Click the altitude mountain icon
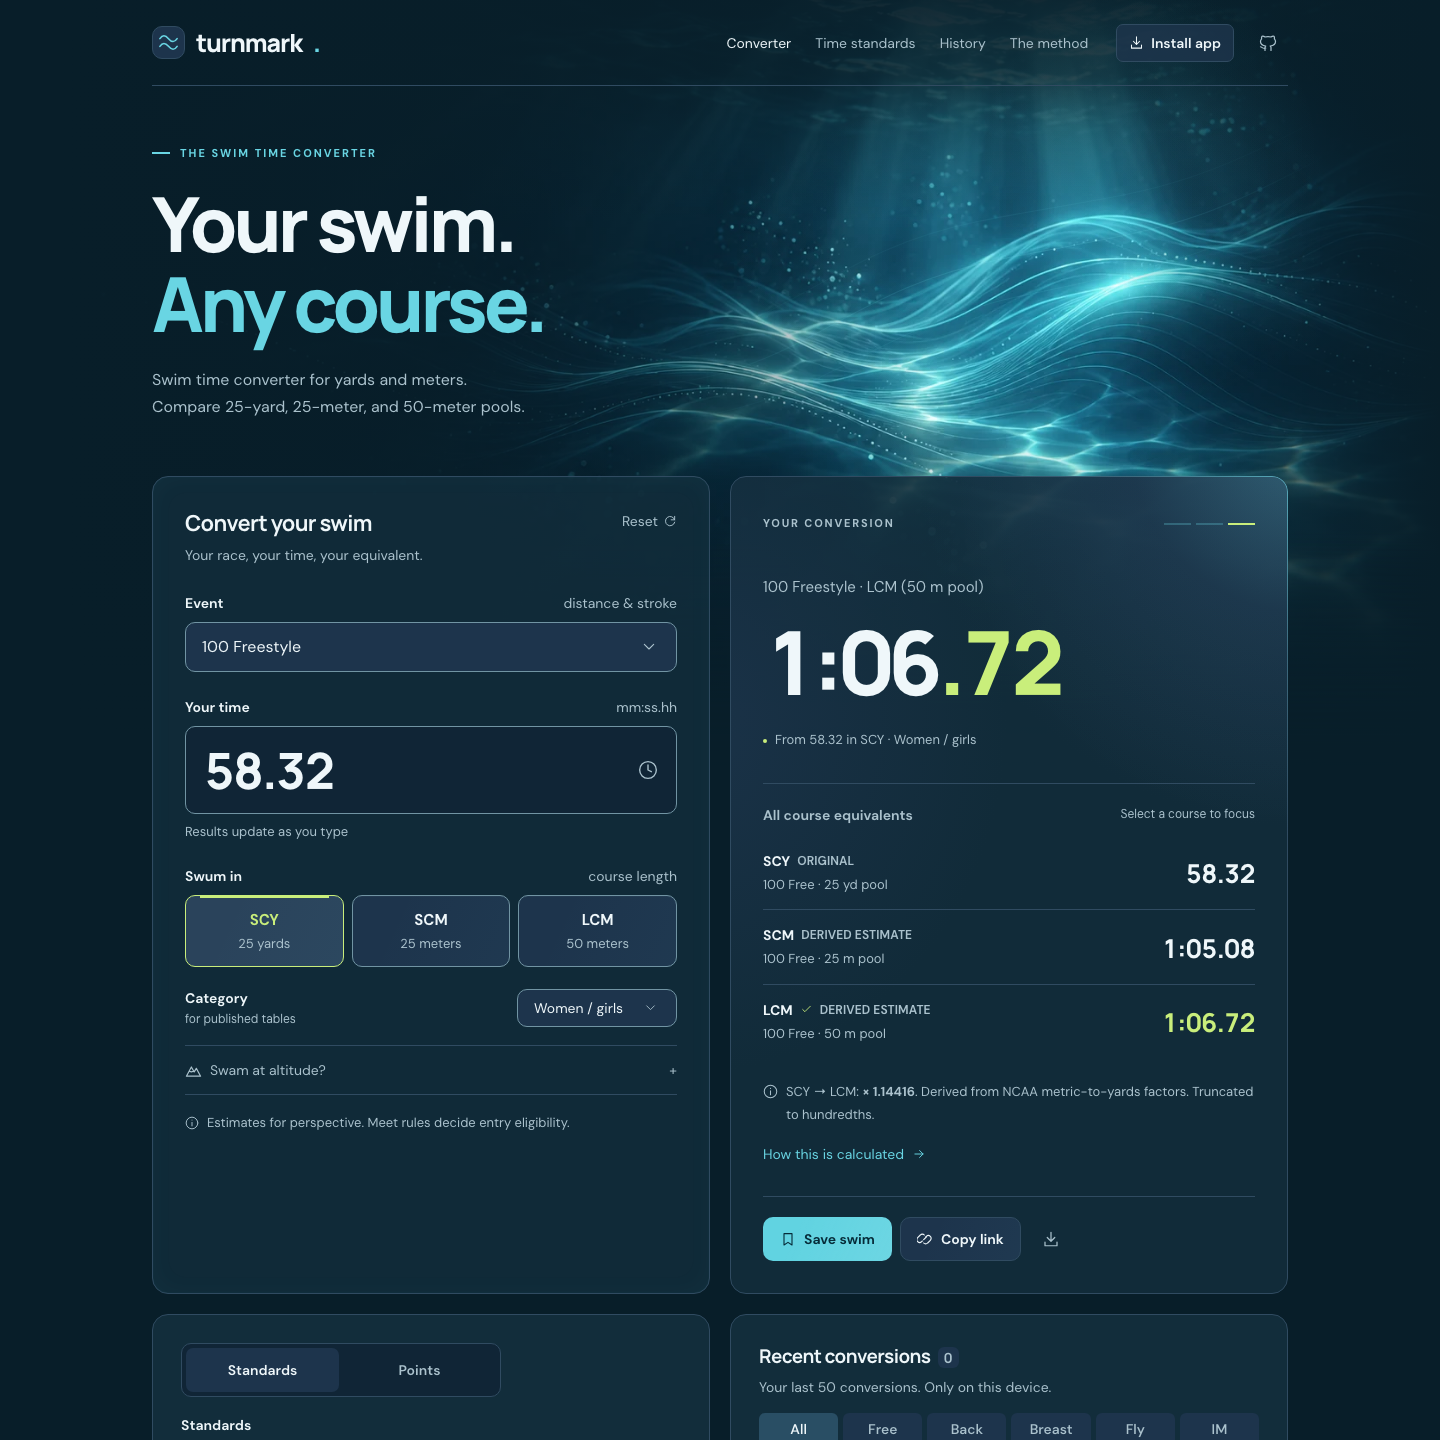The image size is (1440, 1440). (193, 1071)
